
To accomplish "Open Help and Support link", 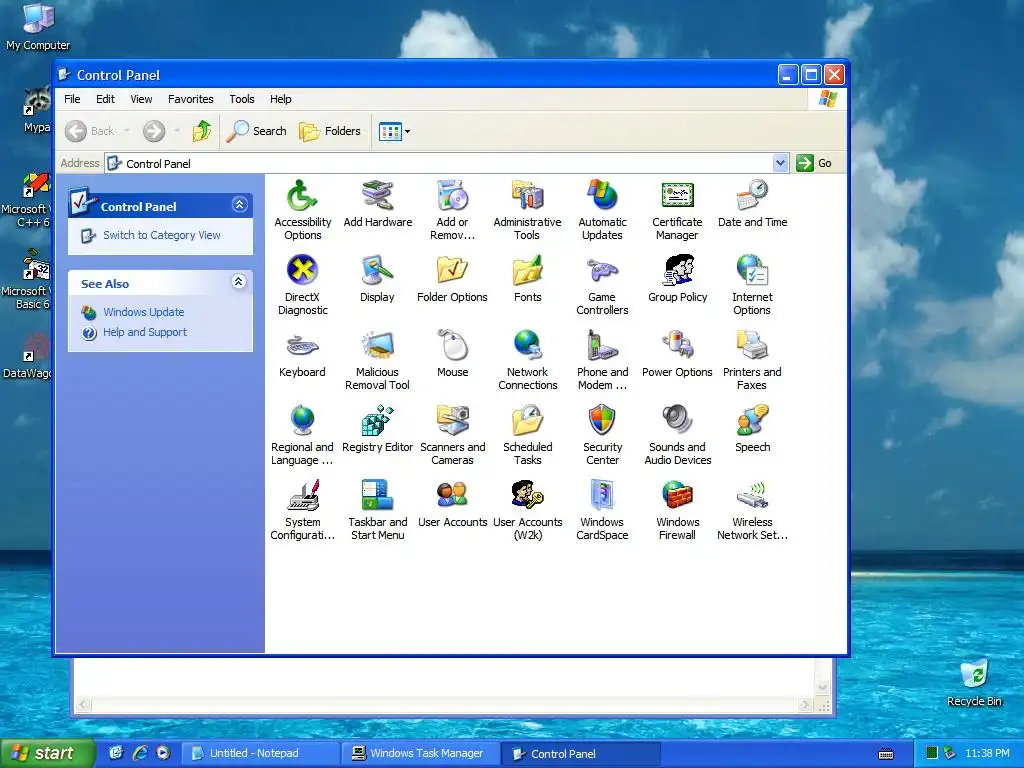I will click(145, 332).
